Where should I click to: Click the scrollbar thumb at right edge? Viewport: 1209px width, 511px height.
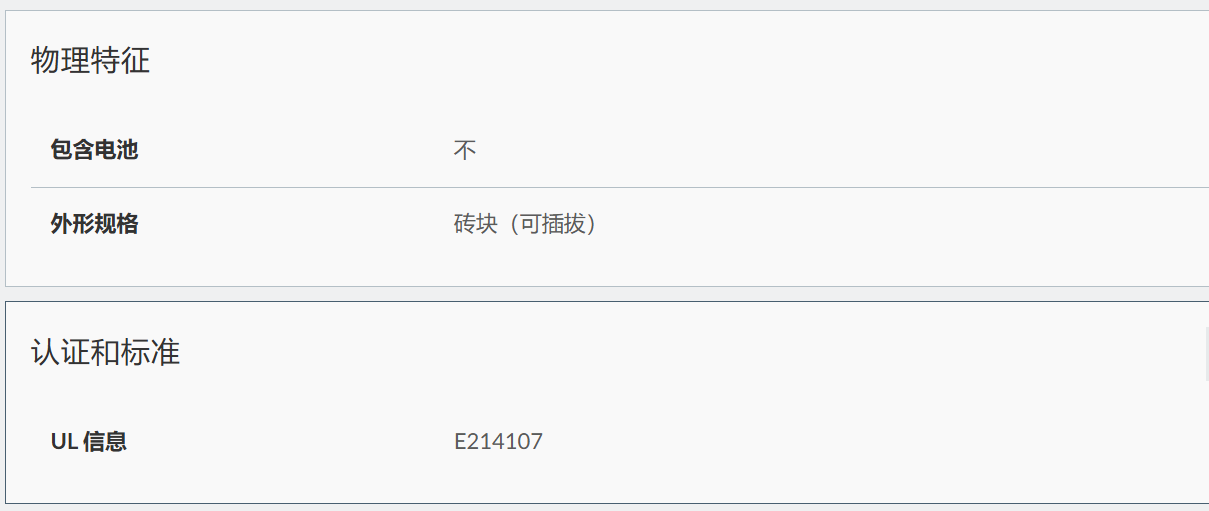click(x=1206, y=353)
